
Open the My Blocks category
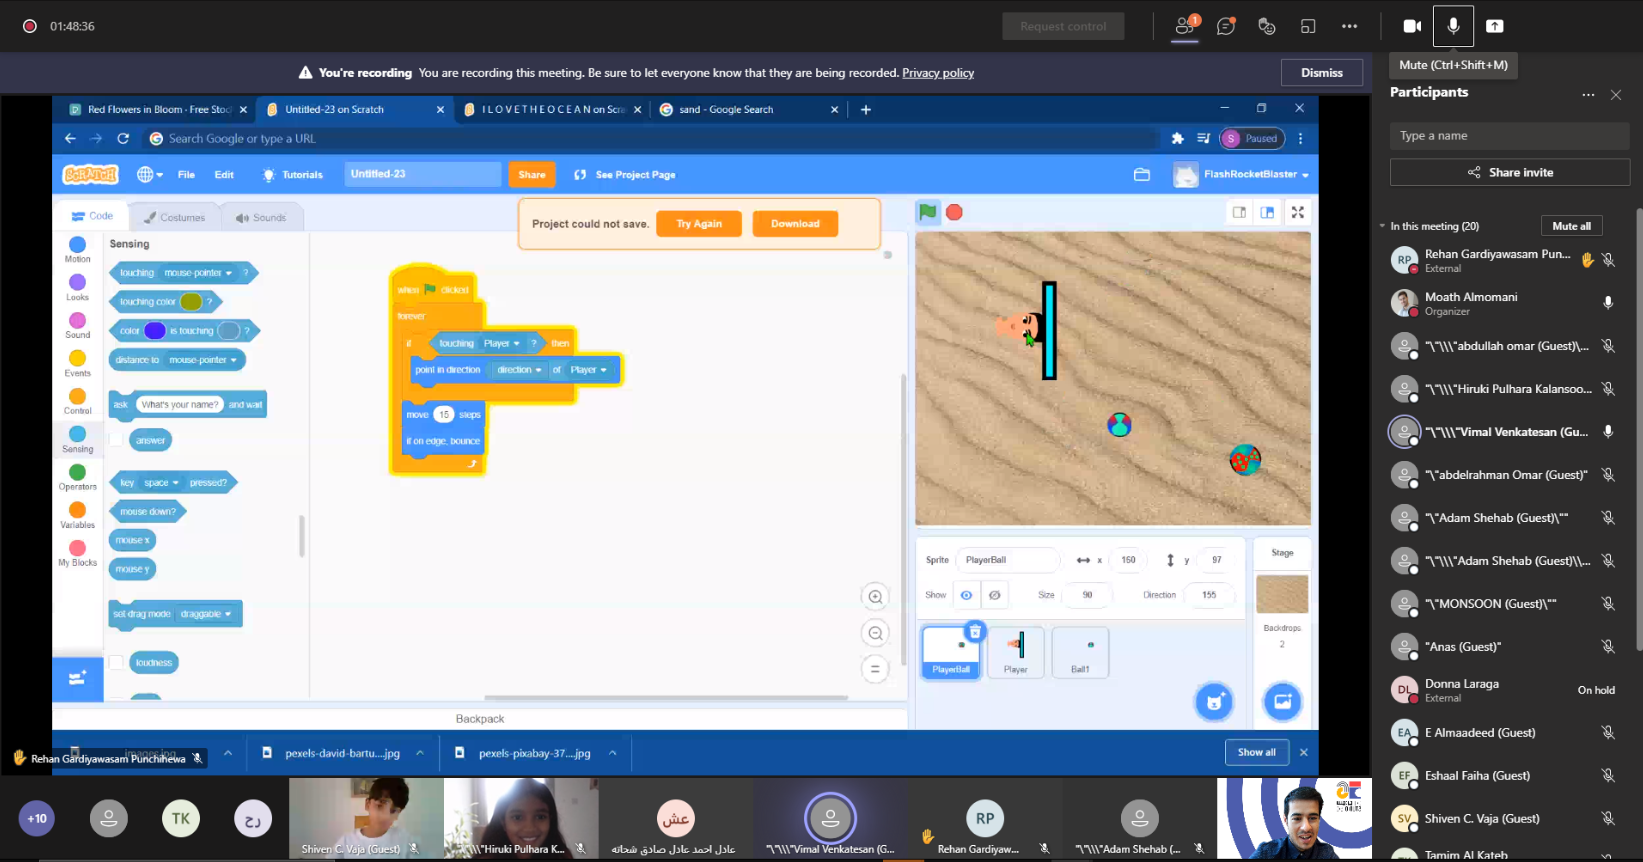coord(77,554)
